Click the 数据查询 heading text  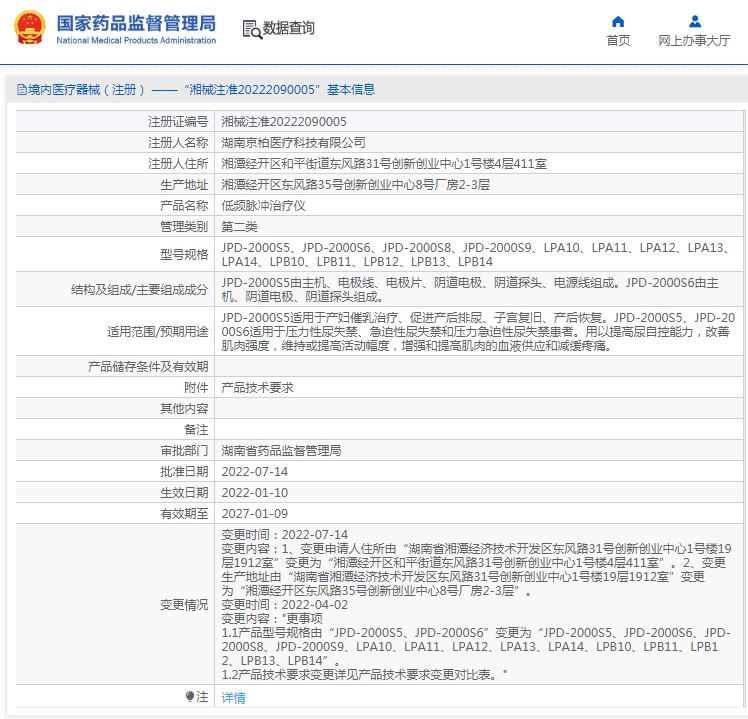[x=289, y=28]
